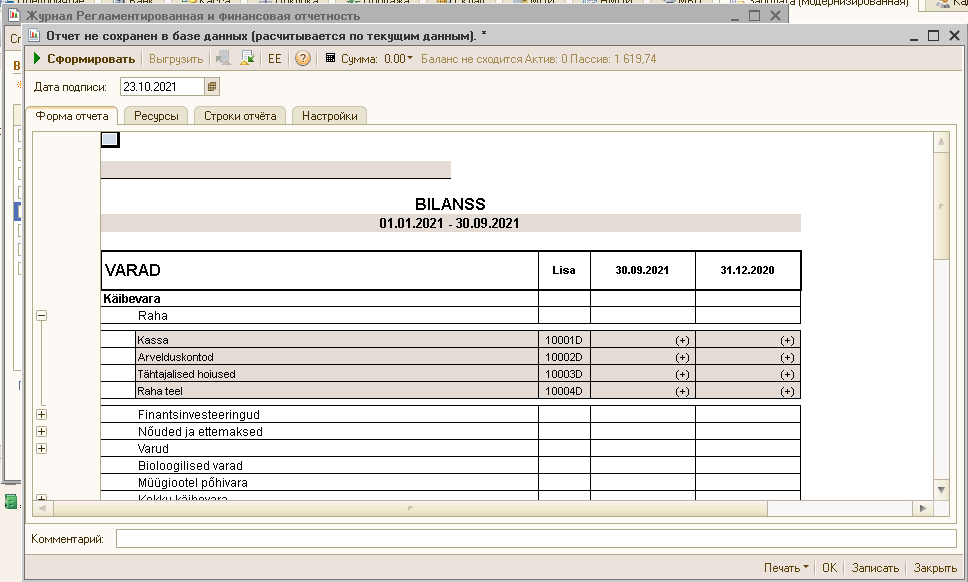Click the EE language button
The height and width of the screenshot is (582, 968).
[x=275, y=59]
